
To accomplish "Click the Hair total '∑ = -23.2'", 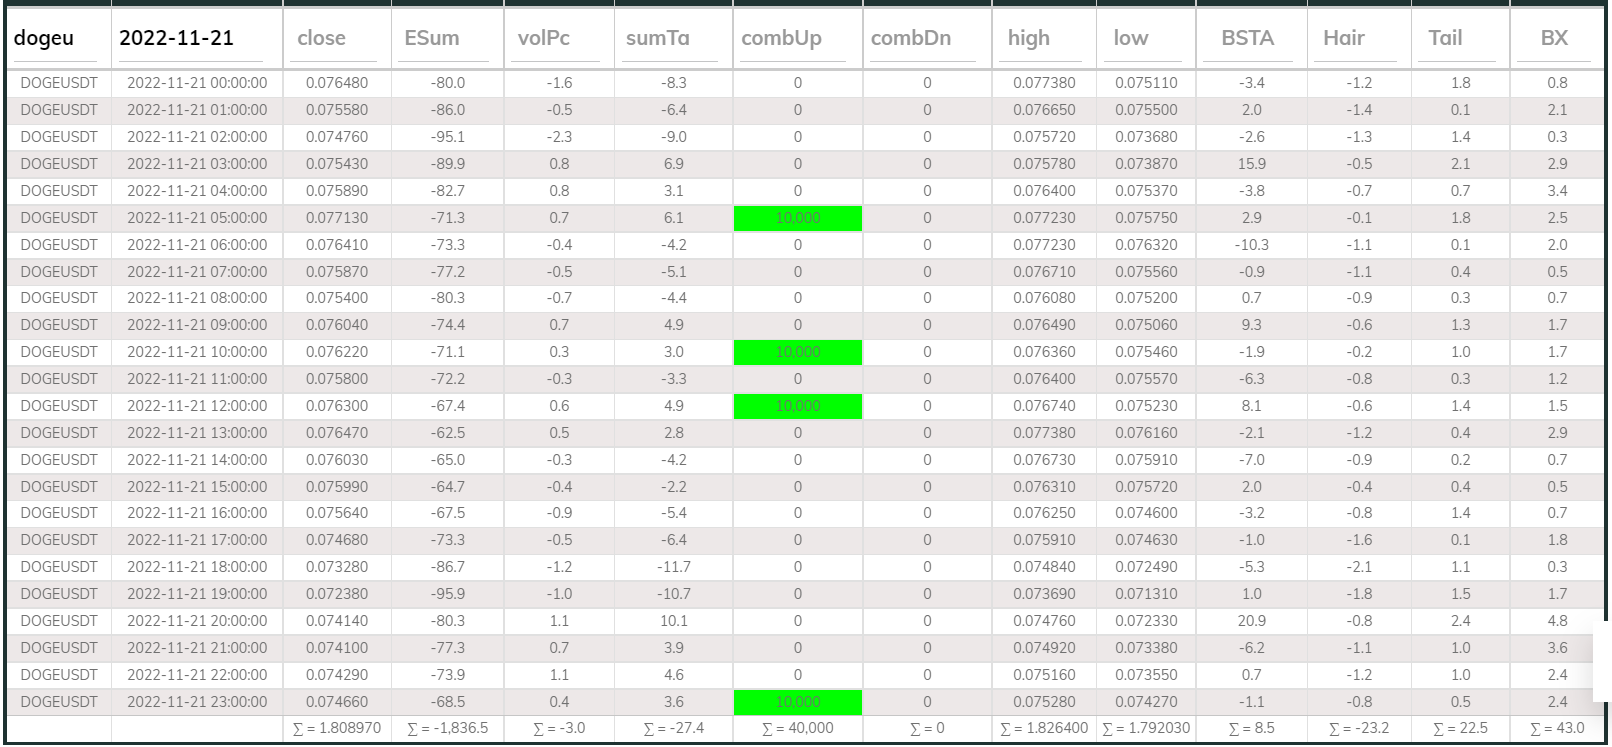I will (x=1359, y=728).
